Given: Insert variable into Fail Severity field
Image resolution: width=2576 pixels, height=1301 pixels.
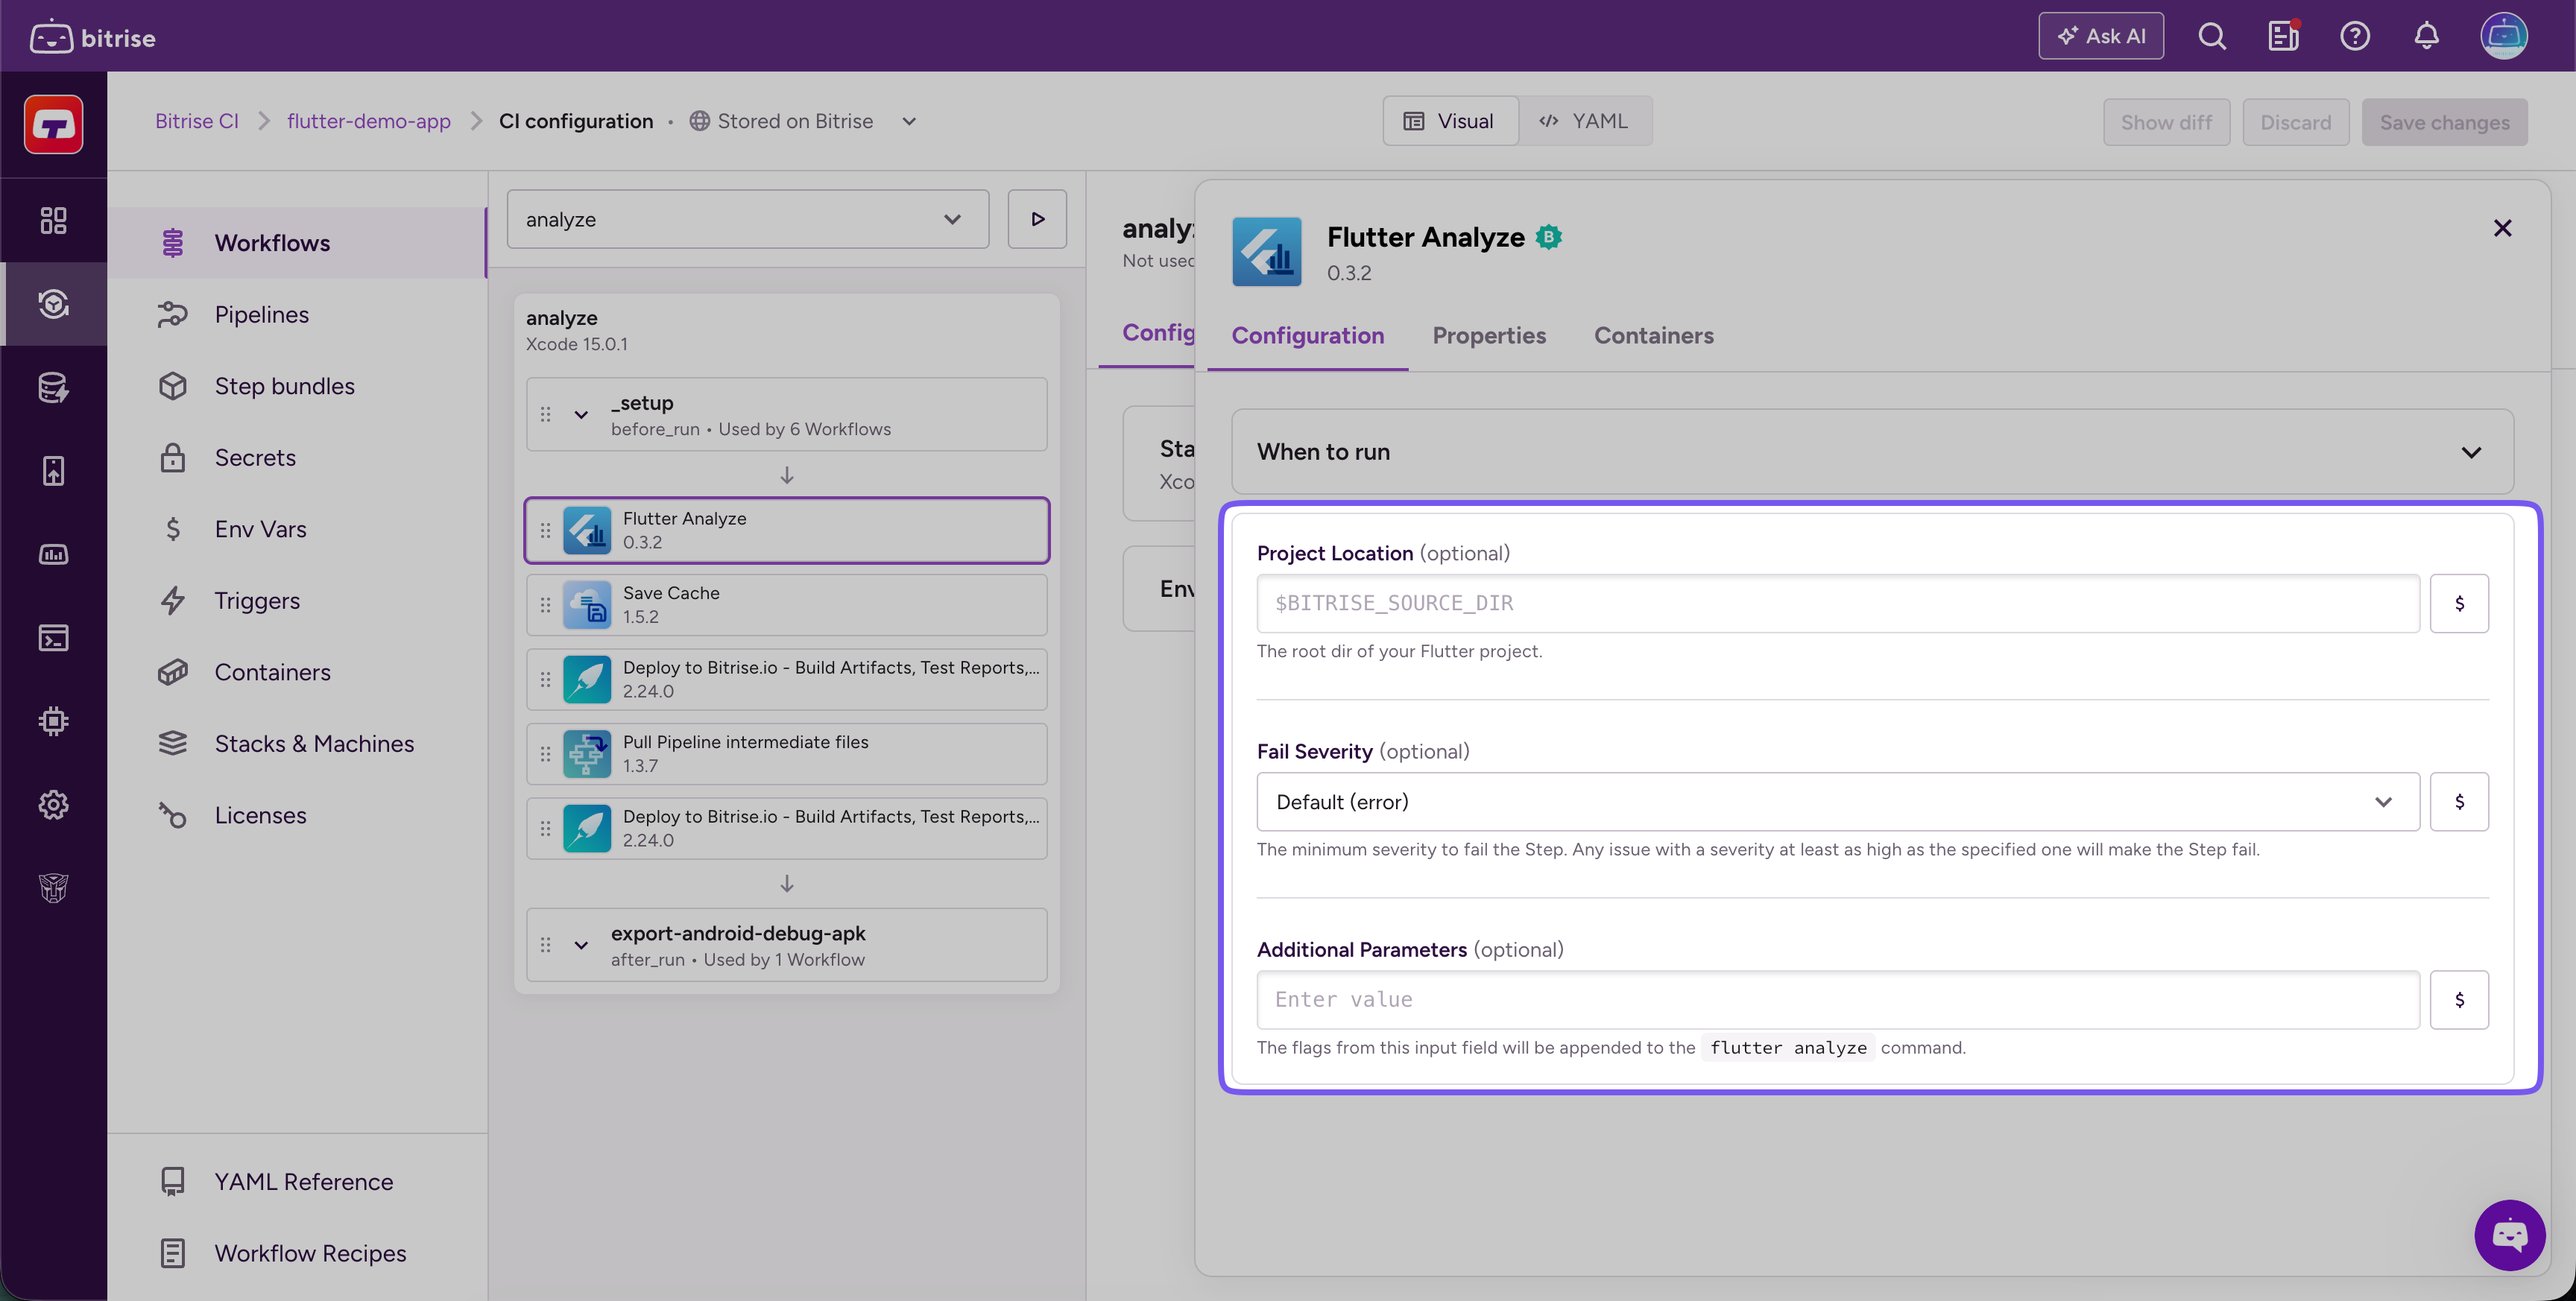Looking at the screenshot, I should pos(2459,801).
